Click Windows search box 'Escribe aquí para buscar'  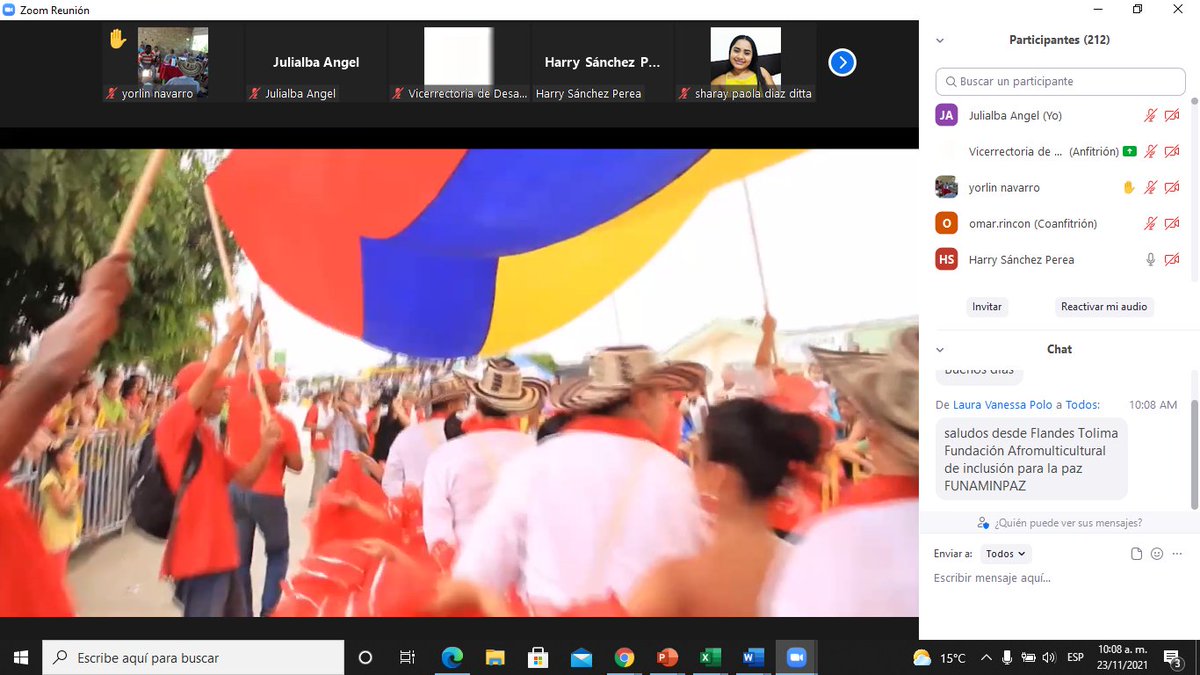click(x=193, y=657)
